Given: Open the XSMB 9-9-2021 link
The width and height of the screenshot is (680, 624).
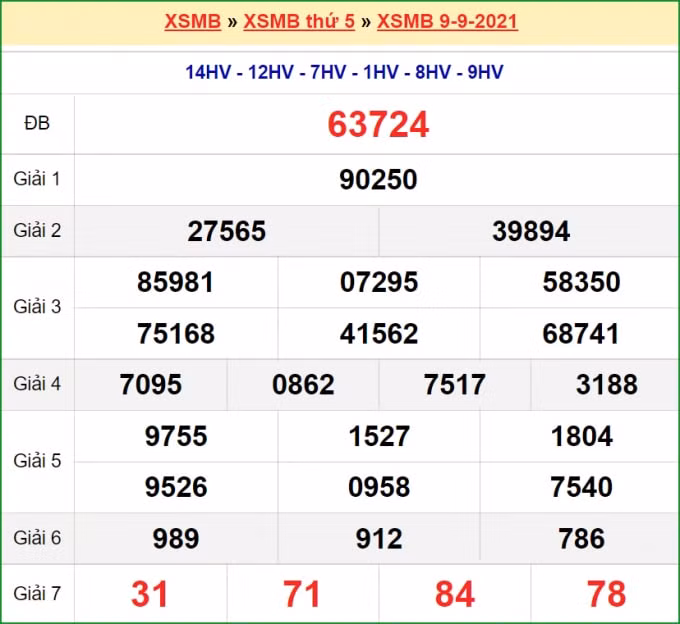Looking at the screenshot, I should (x=447, y=21).
